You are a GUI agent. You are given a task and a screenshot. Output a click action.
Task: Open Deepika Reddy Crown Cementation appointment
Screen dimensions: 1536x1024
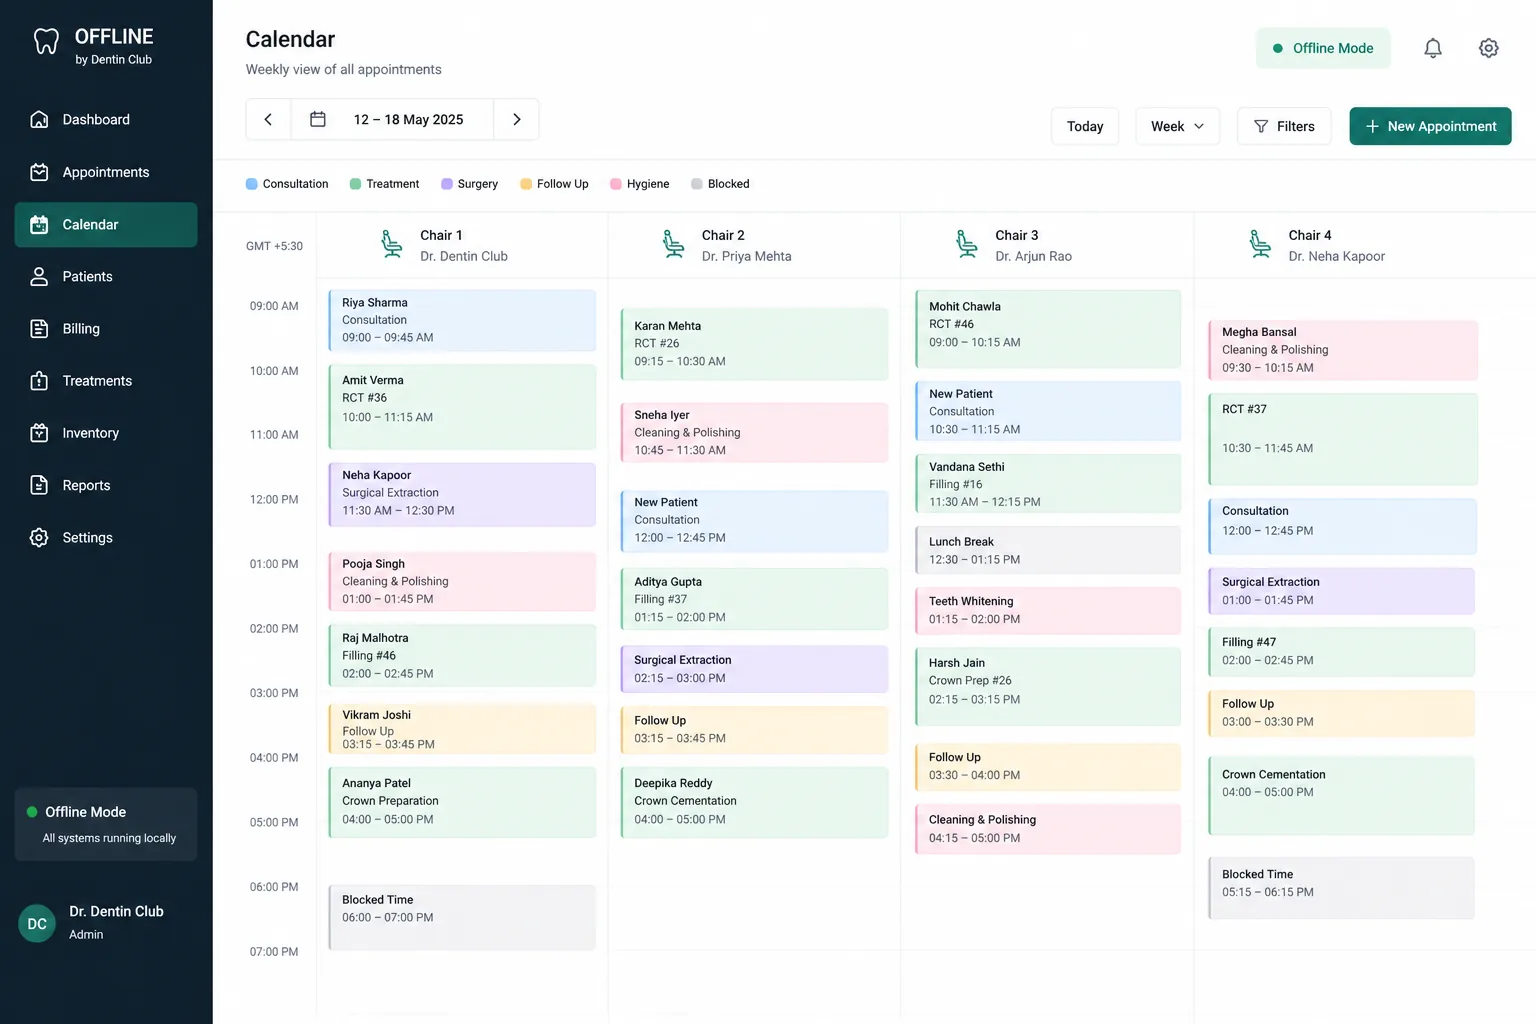(x=754, y=802)
